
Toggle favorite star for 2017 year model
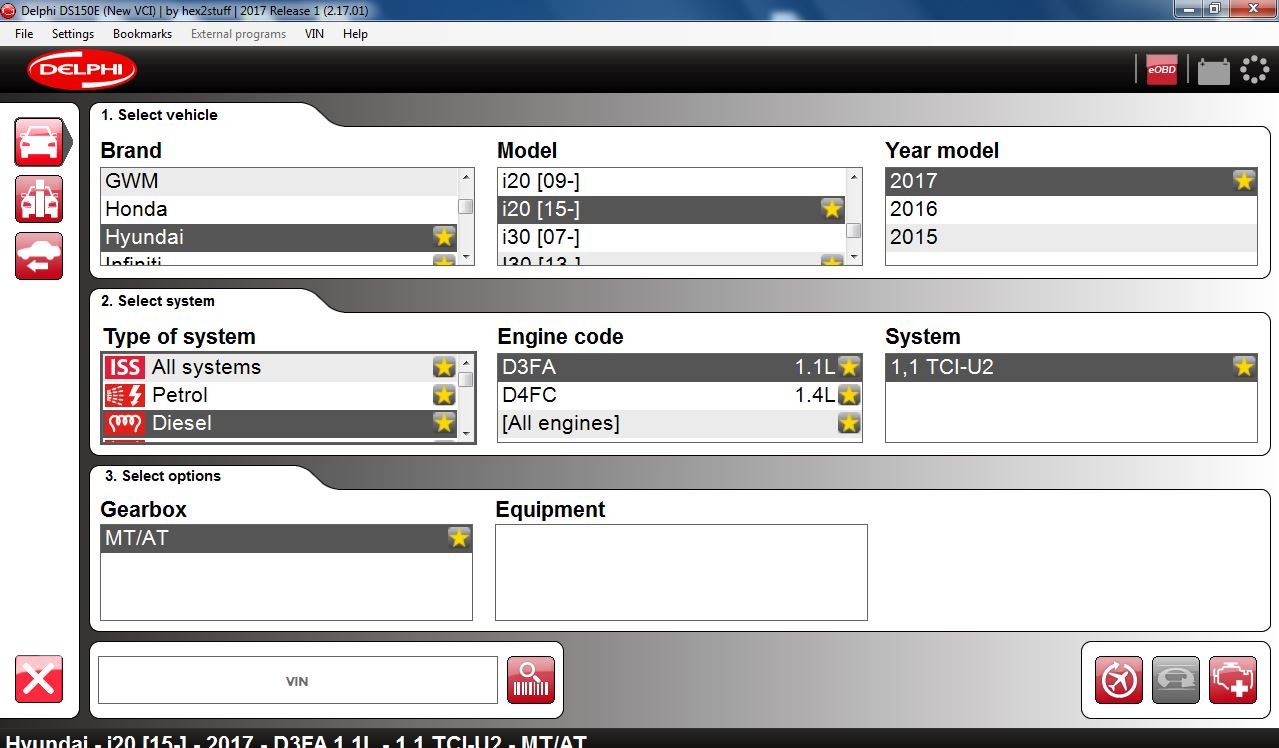[1243, 181]
